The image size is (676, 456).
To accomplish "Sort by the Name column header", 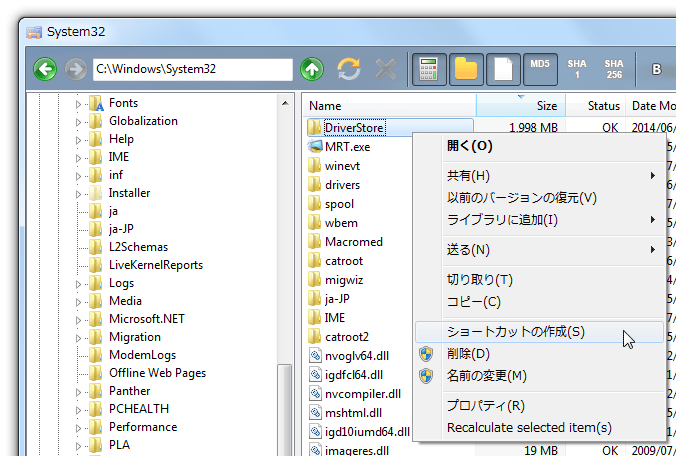I will (x=389, y=106).
